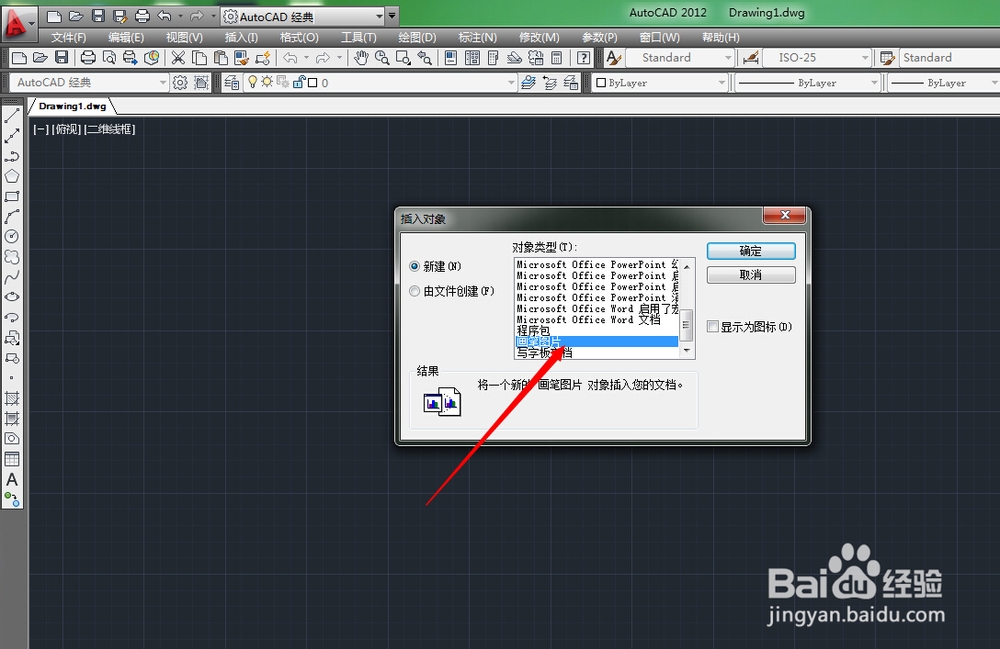The height and width of the screenshot is (649, 1000).
Task: Open the 文件(F) menu
Action: pos(68,38)
